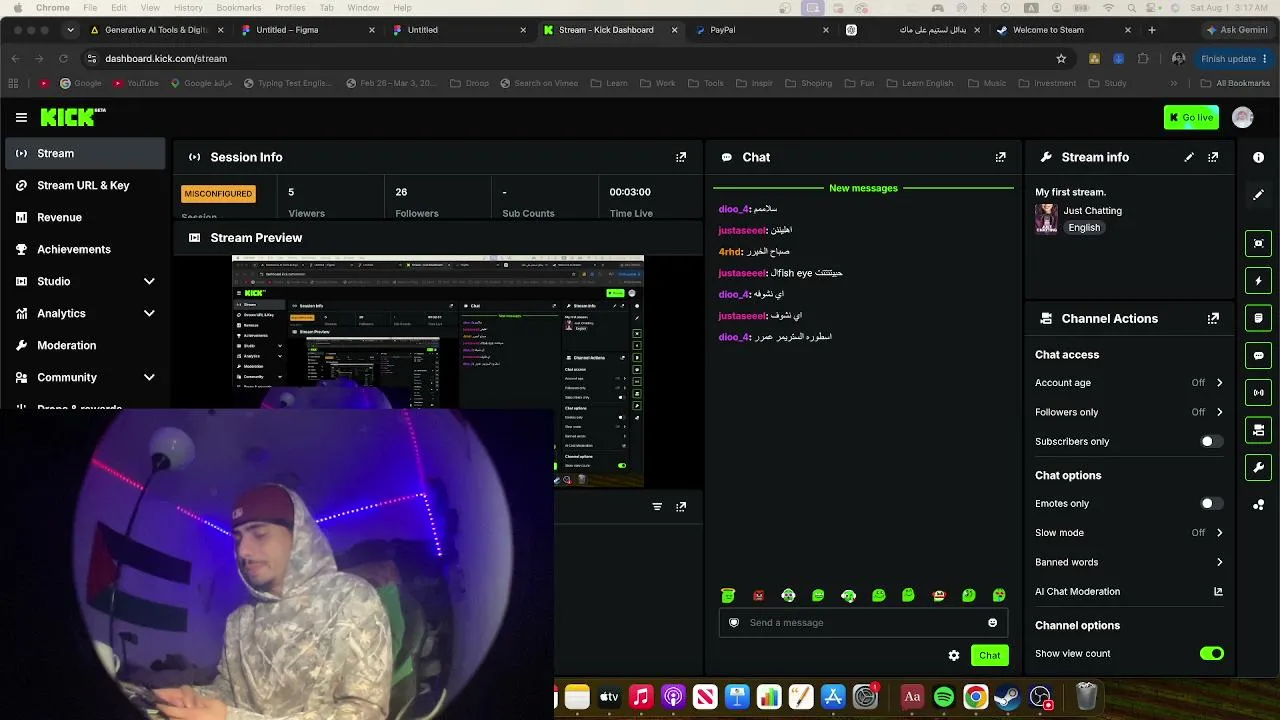Open the Chrome tab search dropdown arrow
Image resolution: width=1280 pixels, height=720 pixels.
69,30
